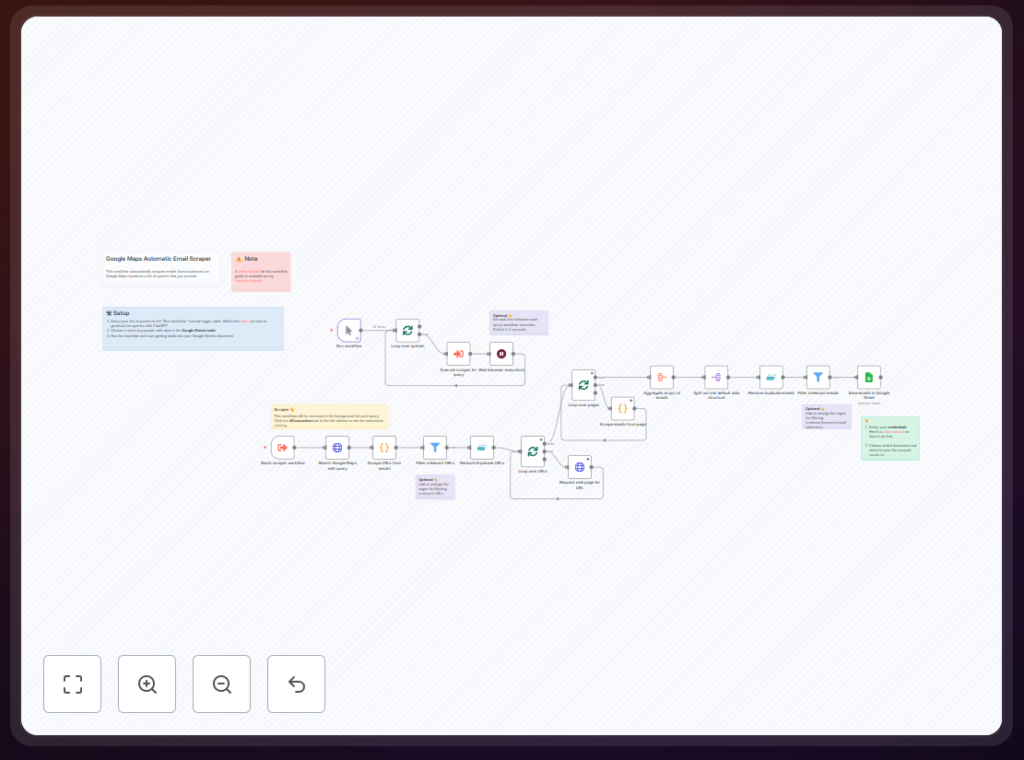Zoom in on the workflow canvas
The image size is (1024, 760).
tap(147, 684)
